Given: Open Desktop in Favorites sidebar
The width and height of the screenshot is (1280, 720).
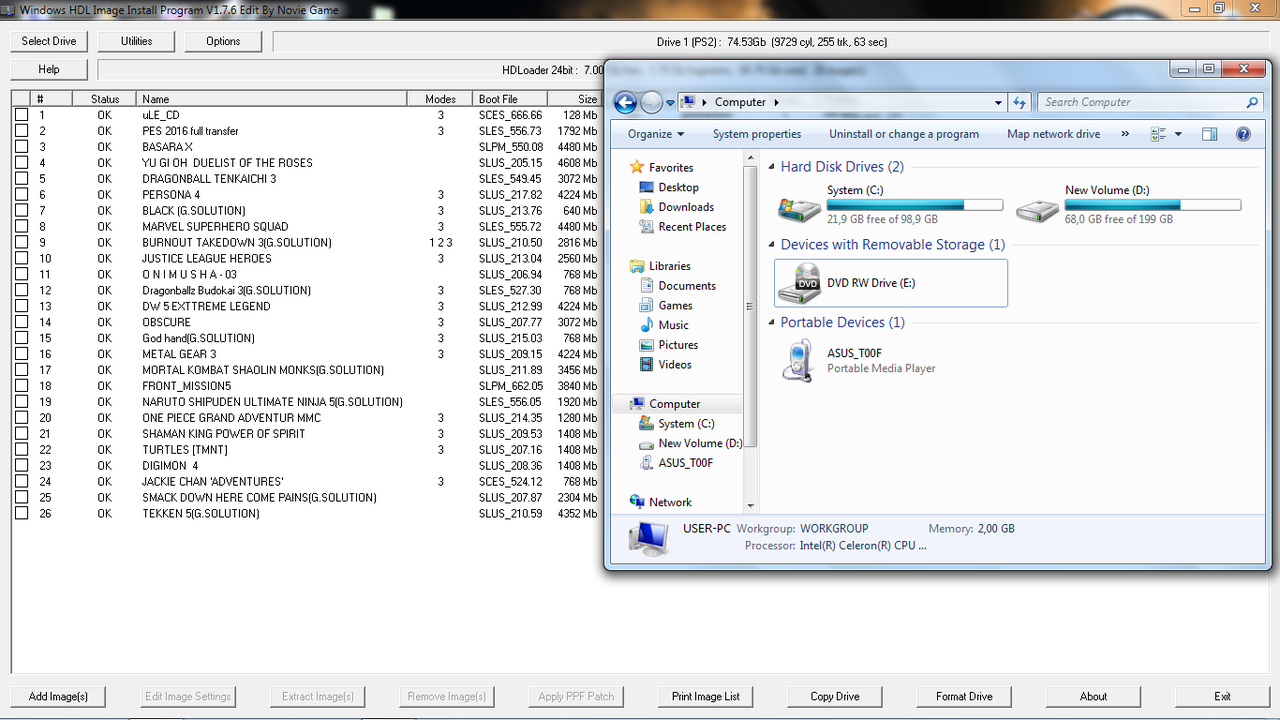Looking at the screenshot, I should pyautogui.click(x=678, y=187).
